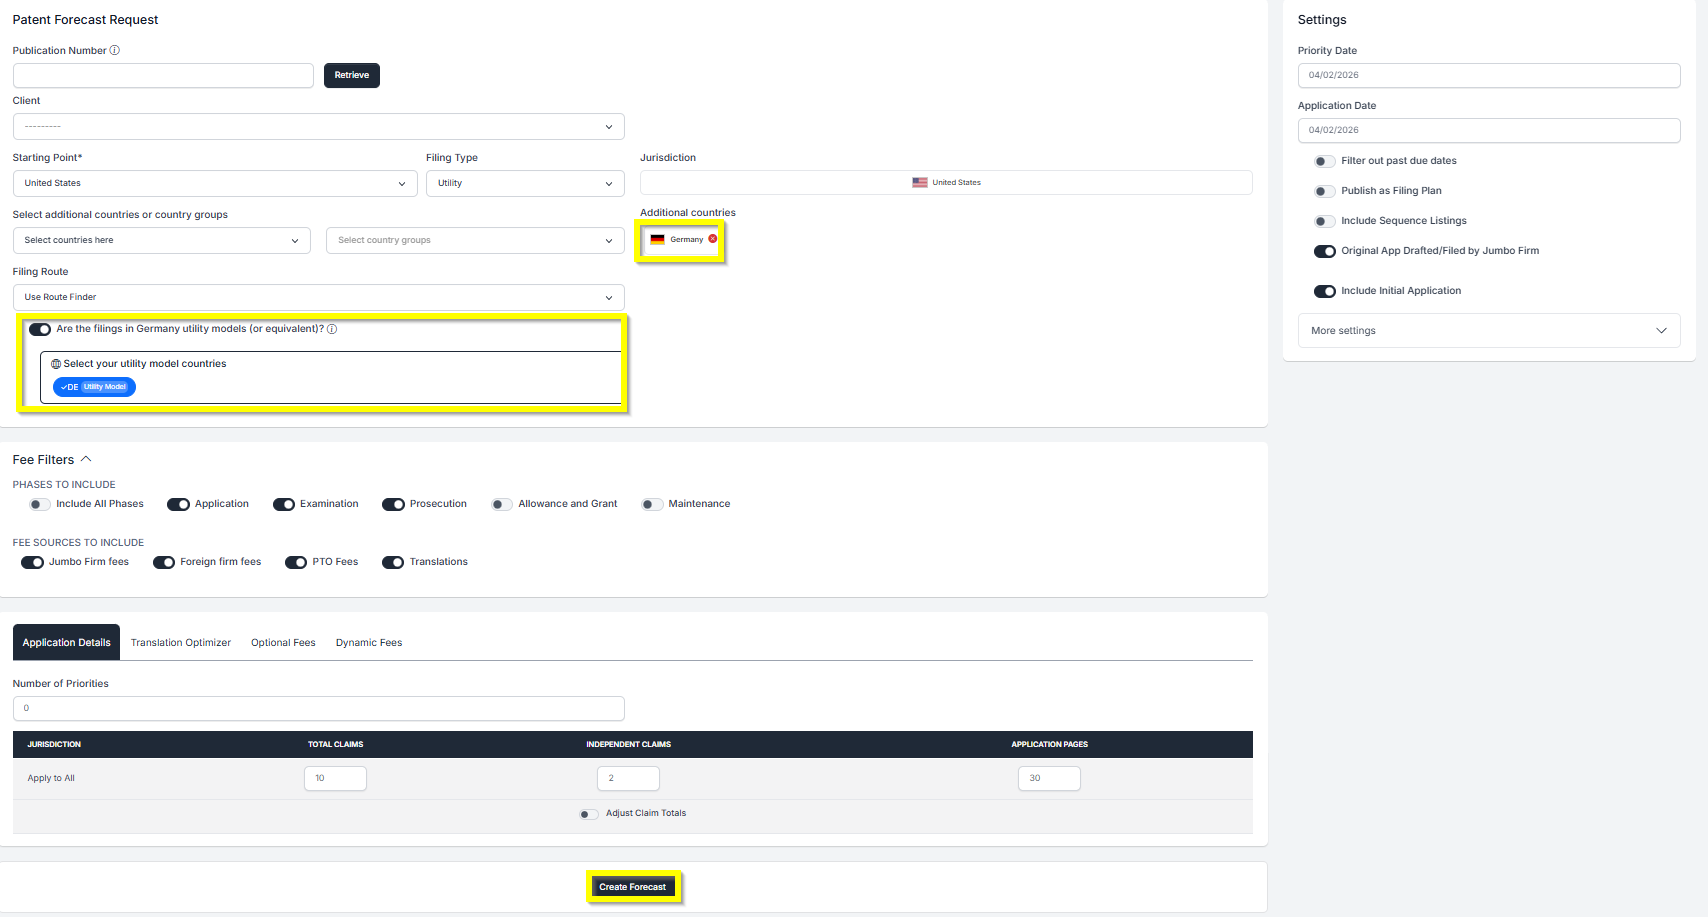
Task: Remove Germany using the red X icon
Action: [x=713, y=239]
